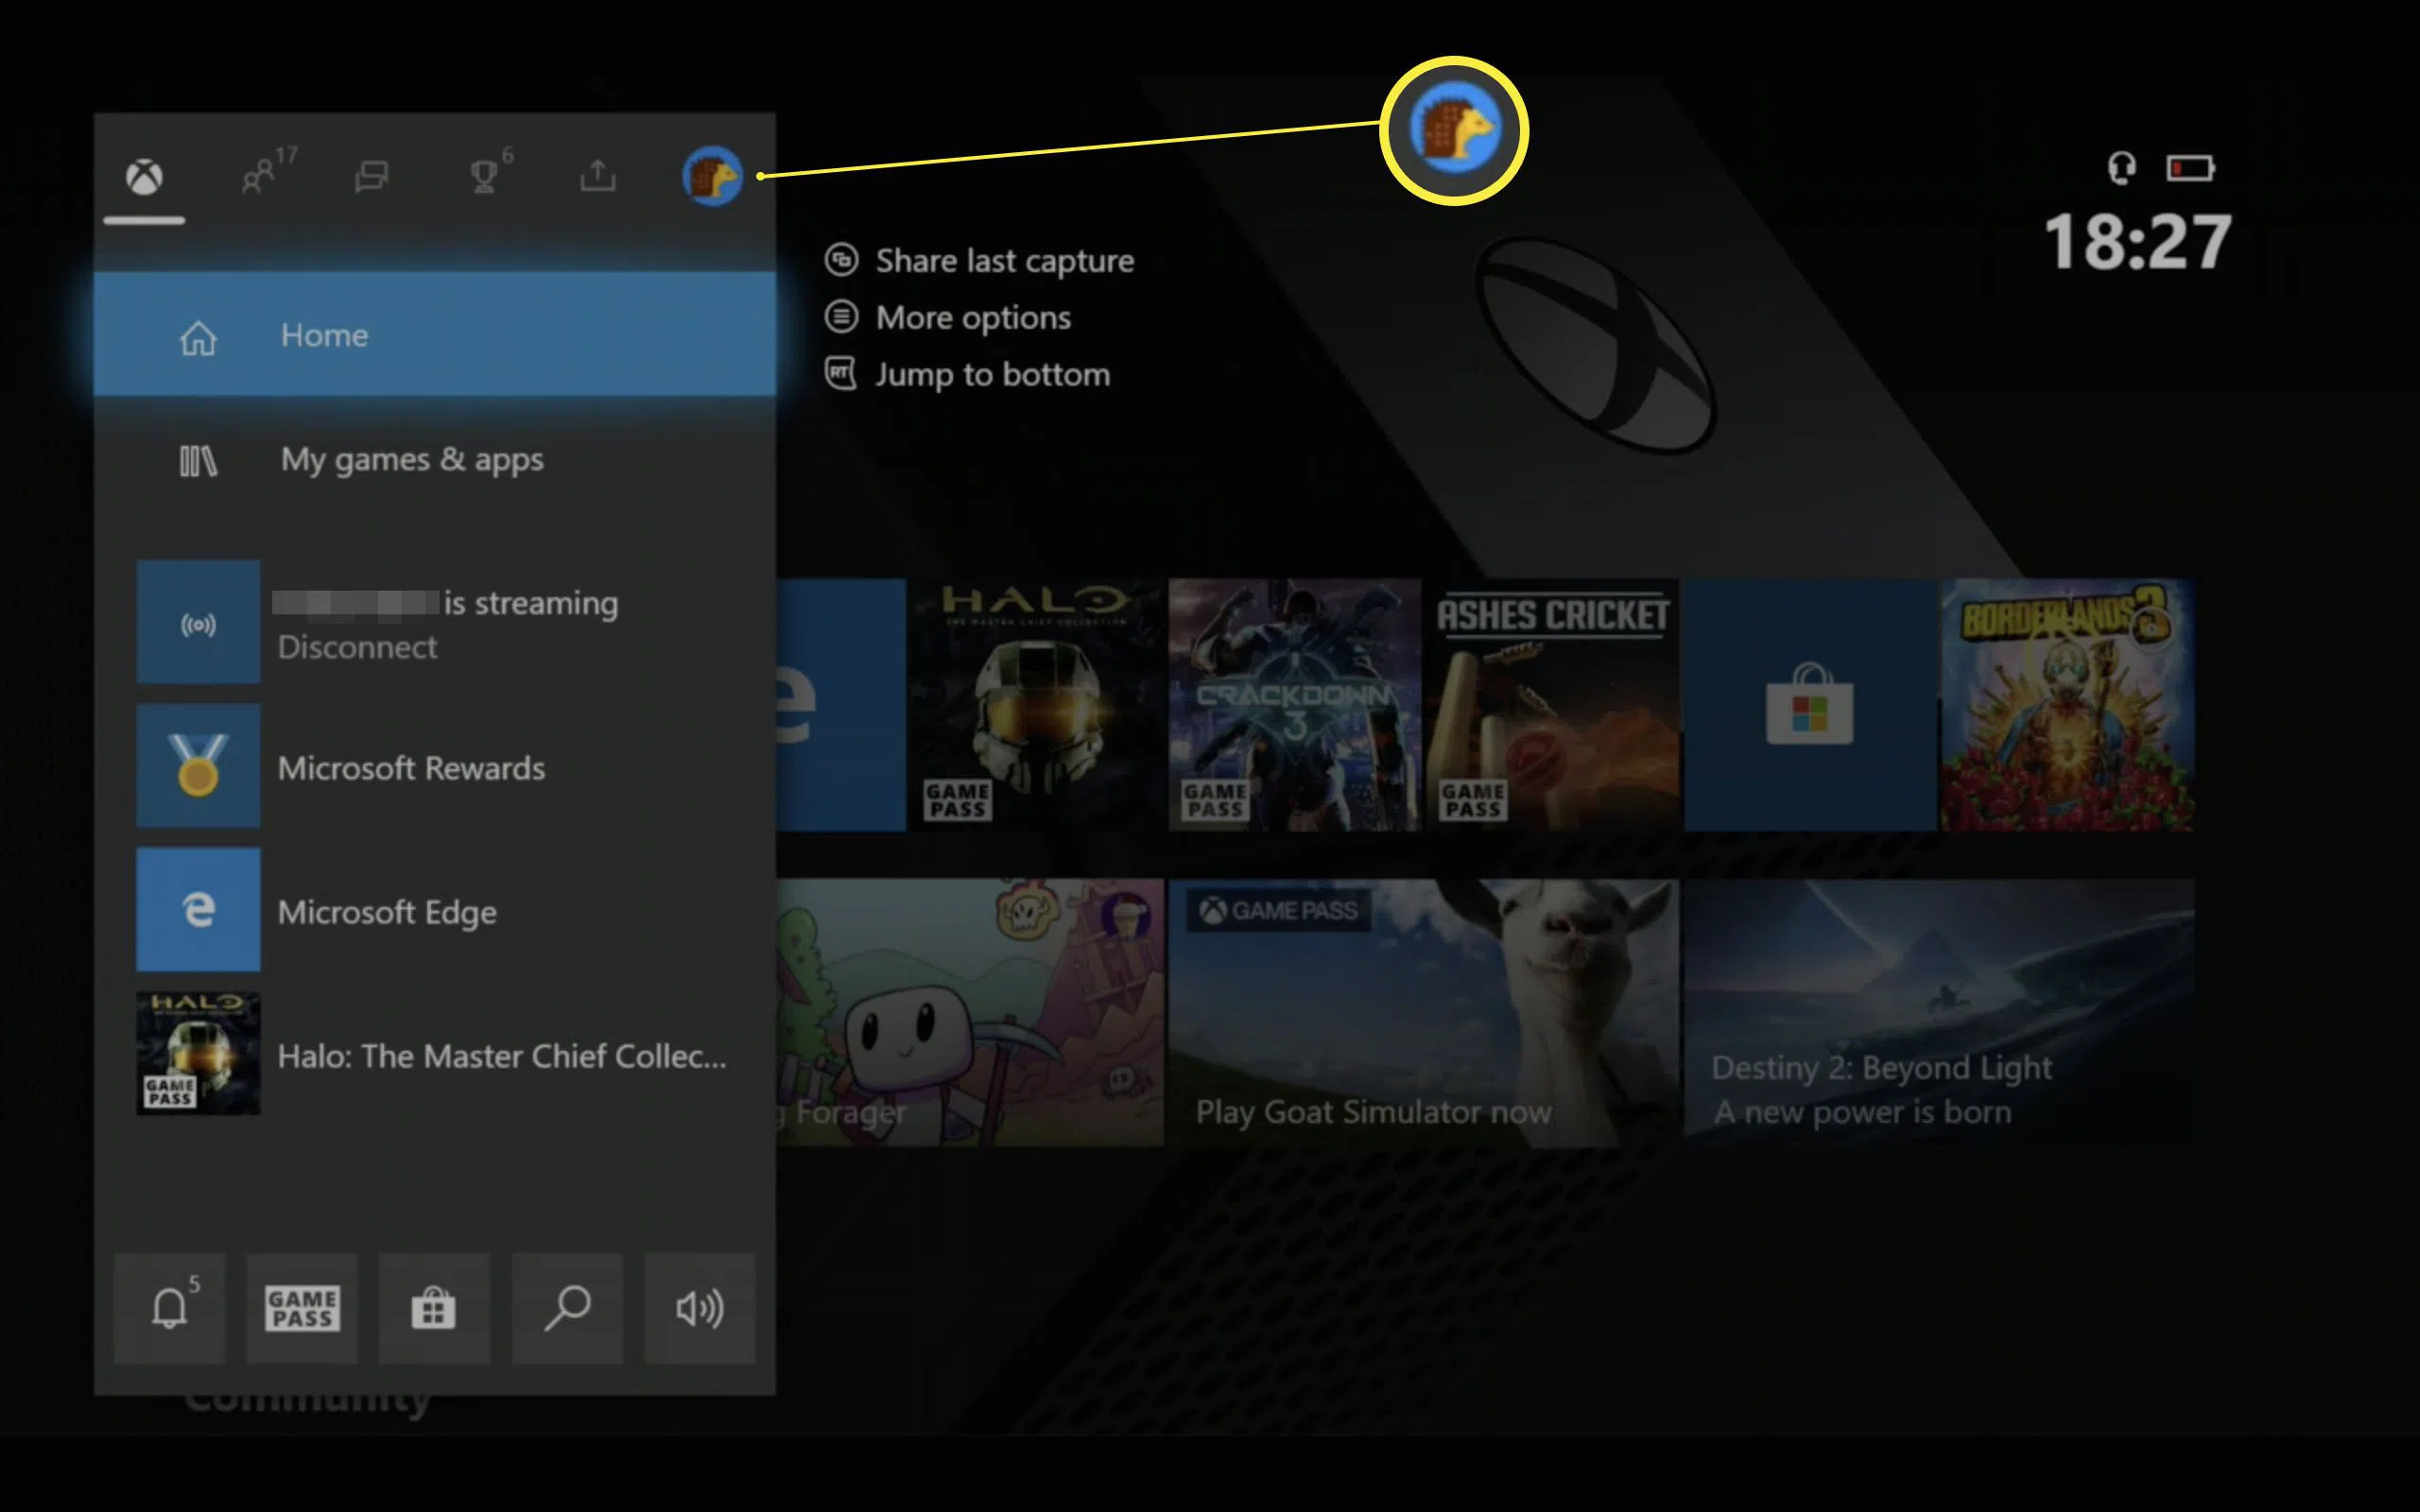Click Disconnect from streaming session
The image size is (2420, 1512).
355,646
